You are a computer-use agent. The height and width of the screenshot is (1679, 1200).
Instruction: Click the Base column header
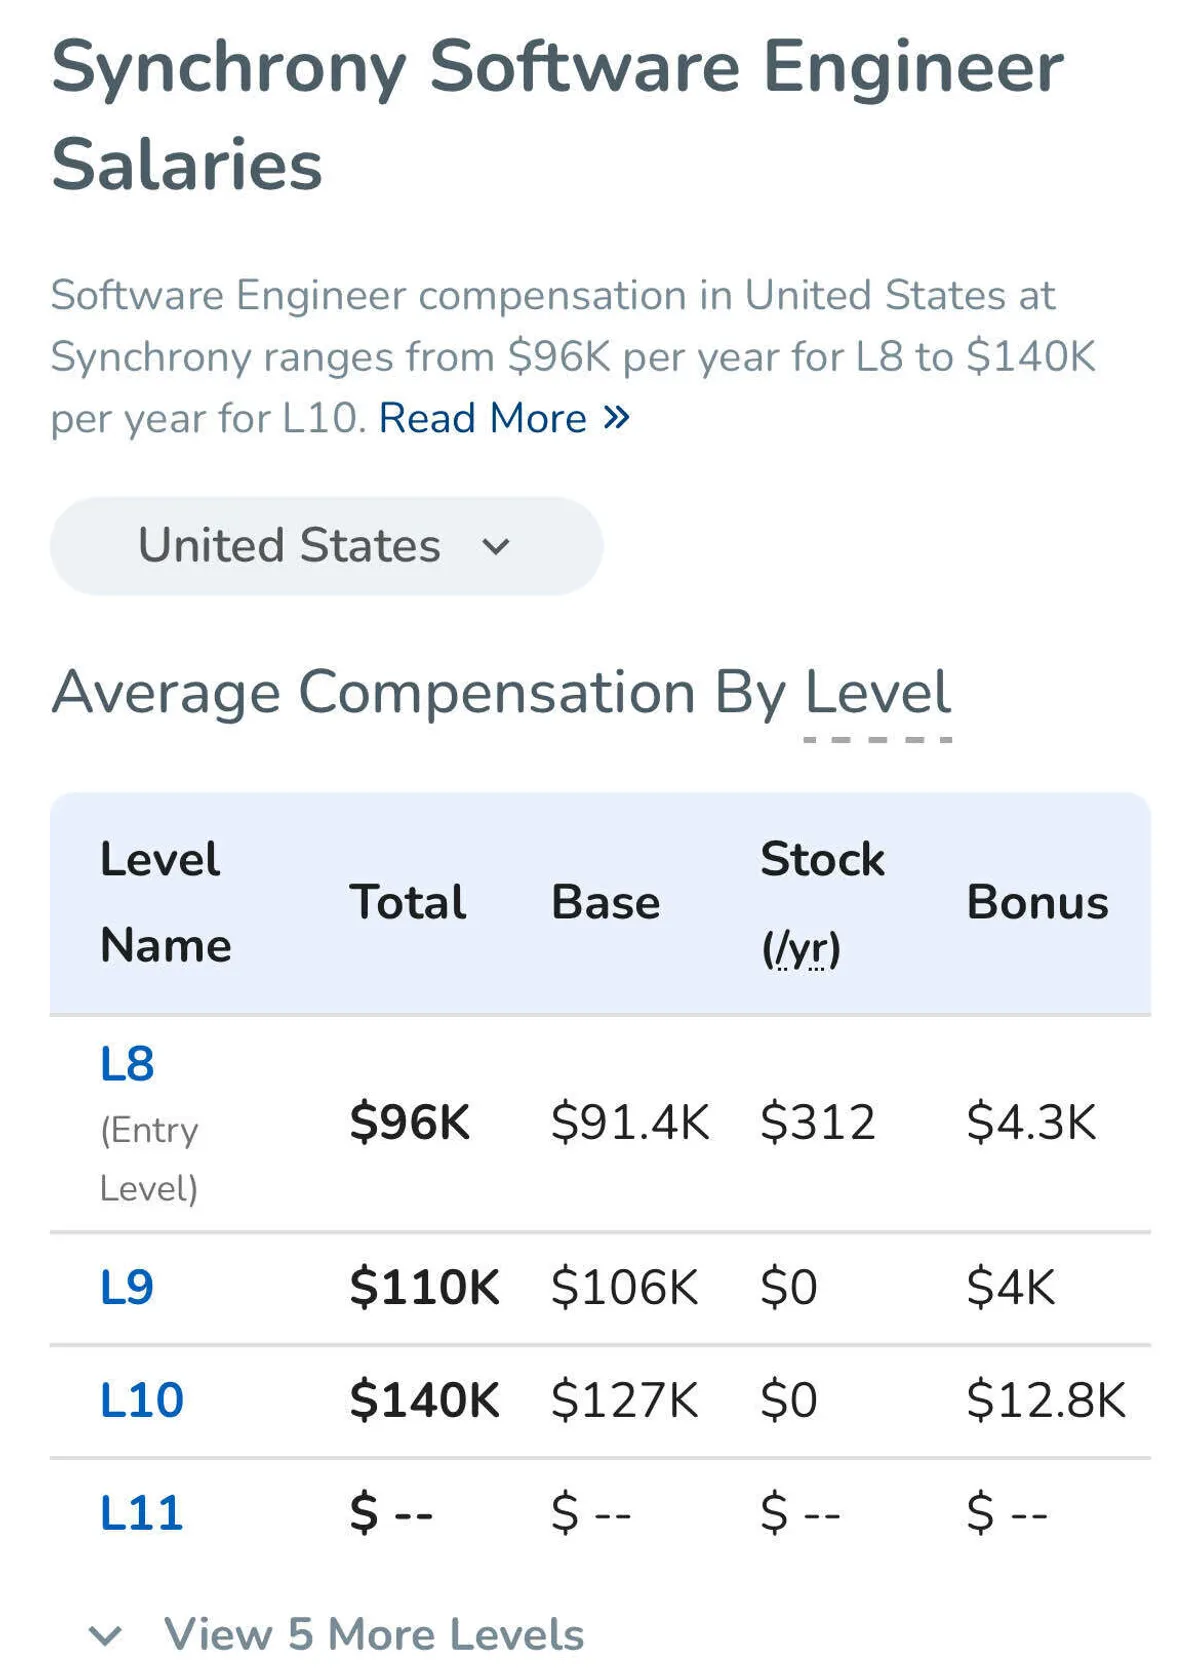[605, 902]
